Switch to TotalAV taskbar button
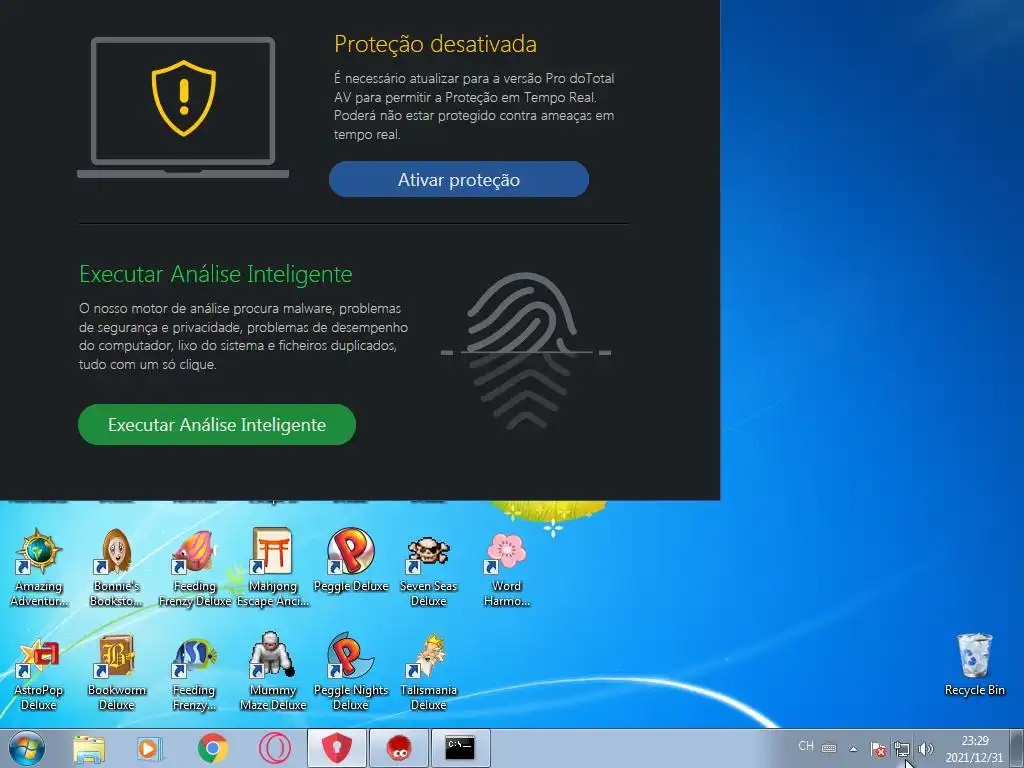Image resolution: width=1024 pixels, height=768 pixels. 336,748
